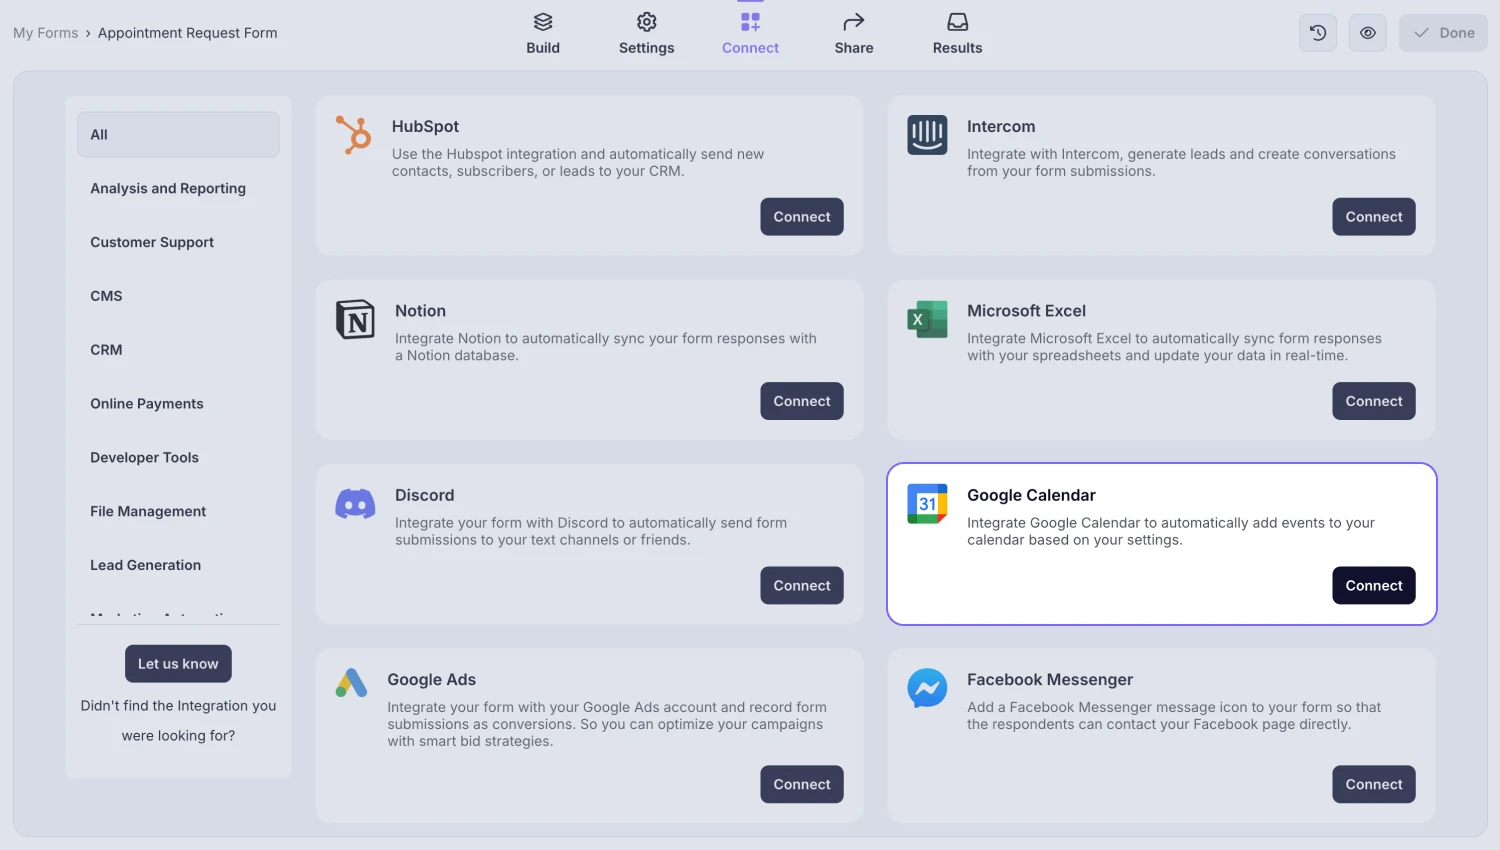The width and height of the screenshot is (1500, 850).
Task: Click the Intercom logo icon
Action: 927,135
